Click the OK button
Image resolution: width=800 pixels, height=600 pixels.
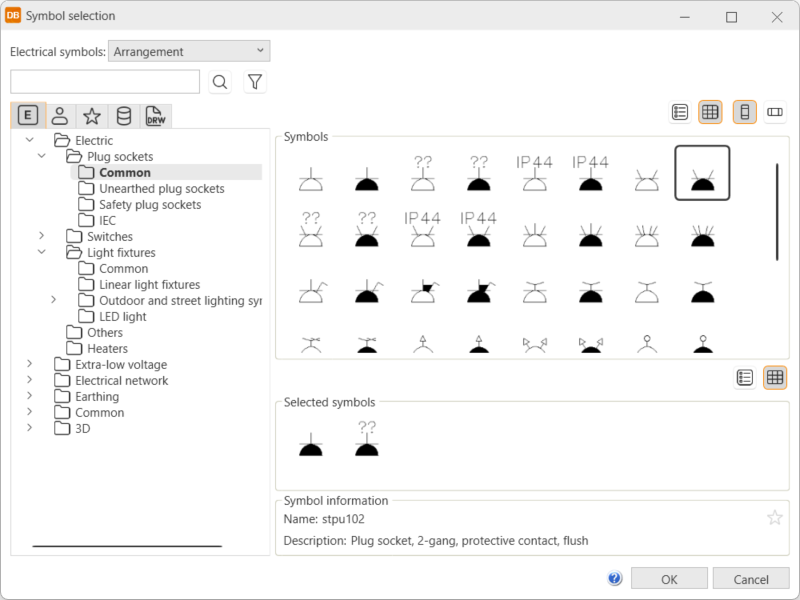click(669, 579)
